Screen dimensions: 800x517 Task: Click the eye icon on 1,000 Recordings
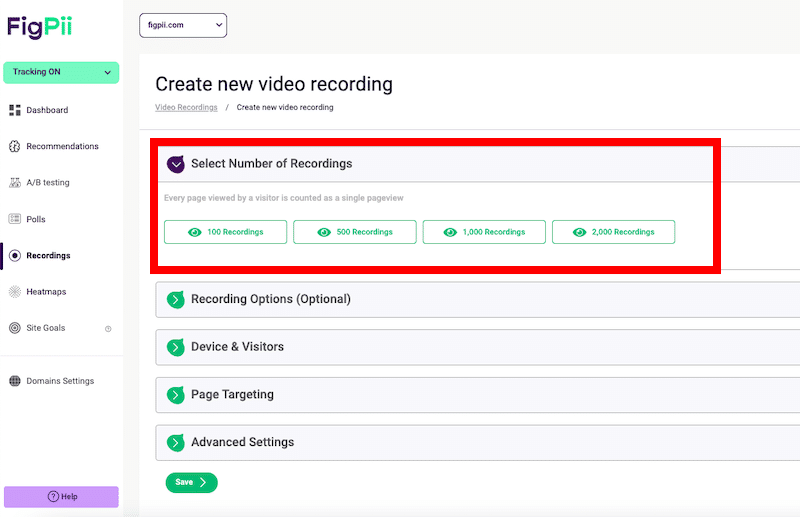click(450, 232)
